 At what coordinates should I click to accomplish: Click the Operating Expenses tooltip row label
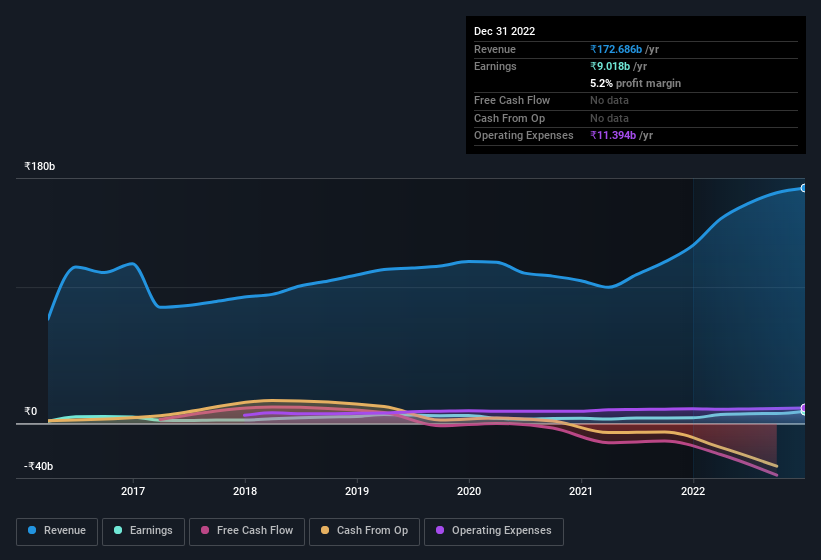point(524,136)
